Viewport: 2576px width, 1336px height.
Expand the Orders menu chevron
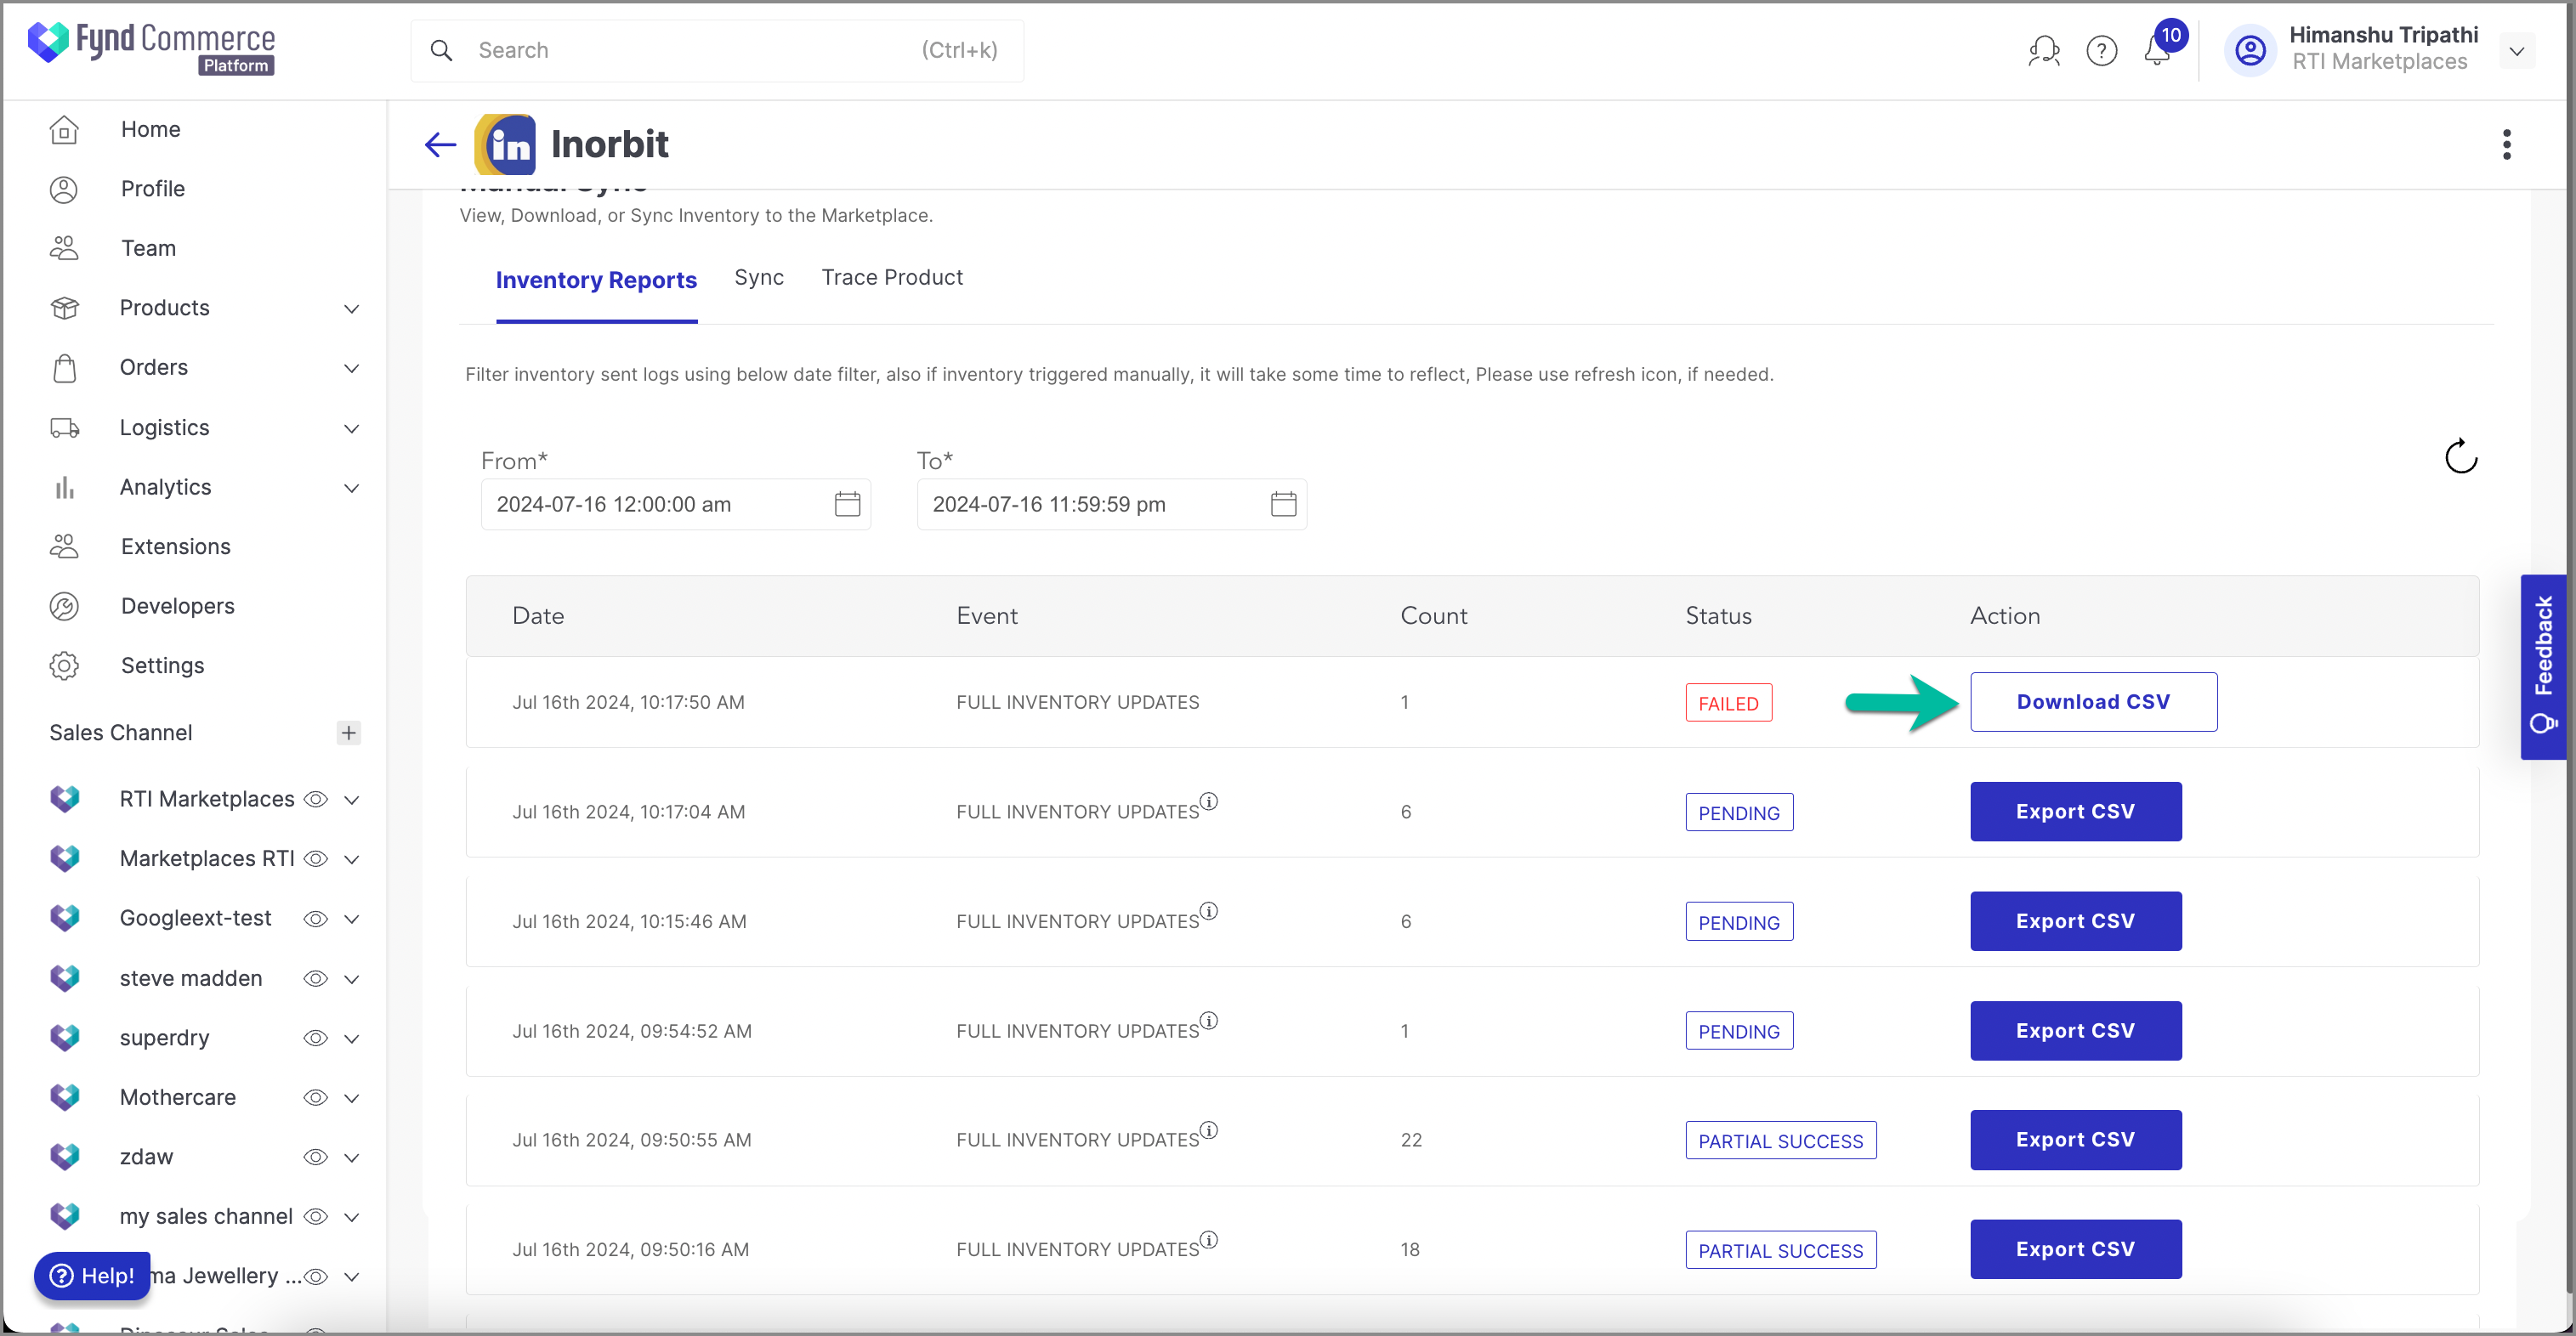click(351, 368)
